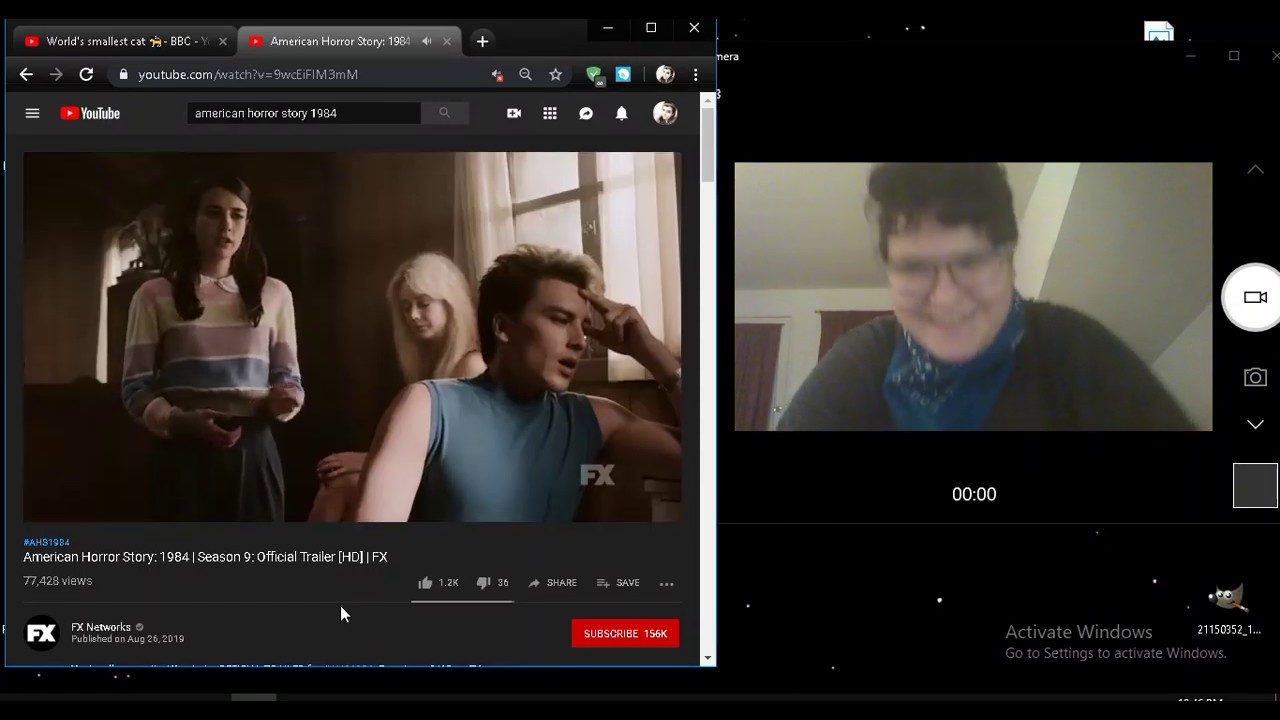This screenshot has width=1280, height=720.
Task: Focus the YouTube search box
Action: [x=304, y=113]
